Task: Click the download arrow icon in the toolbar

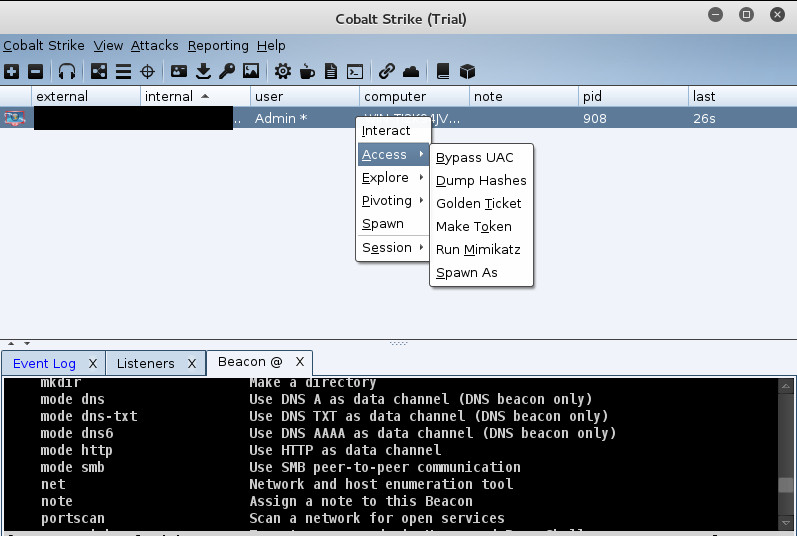Action: [203, 71]
